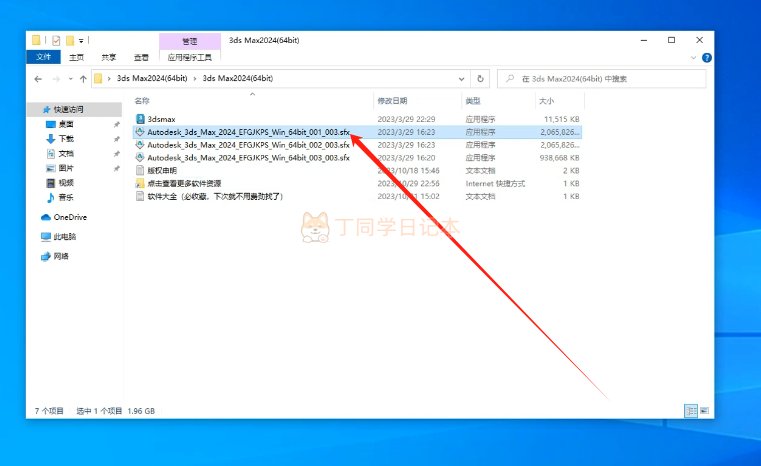
Task: Sort by the 大小 column header
Action: tap(546, 101)
